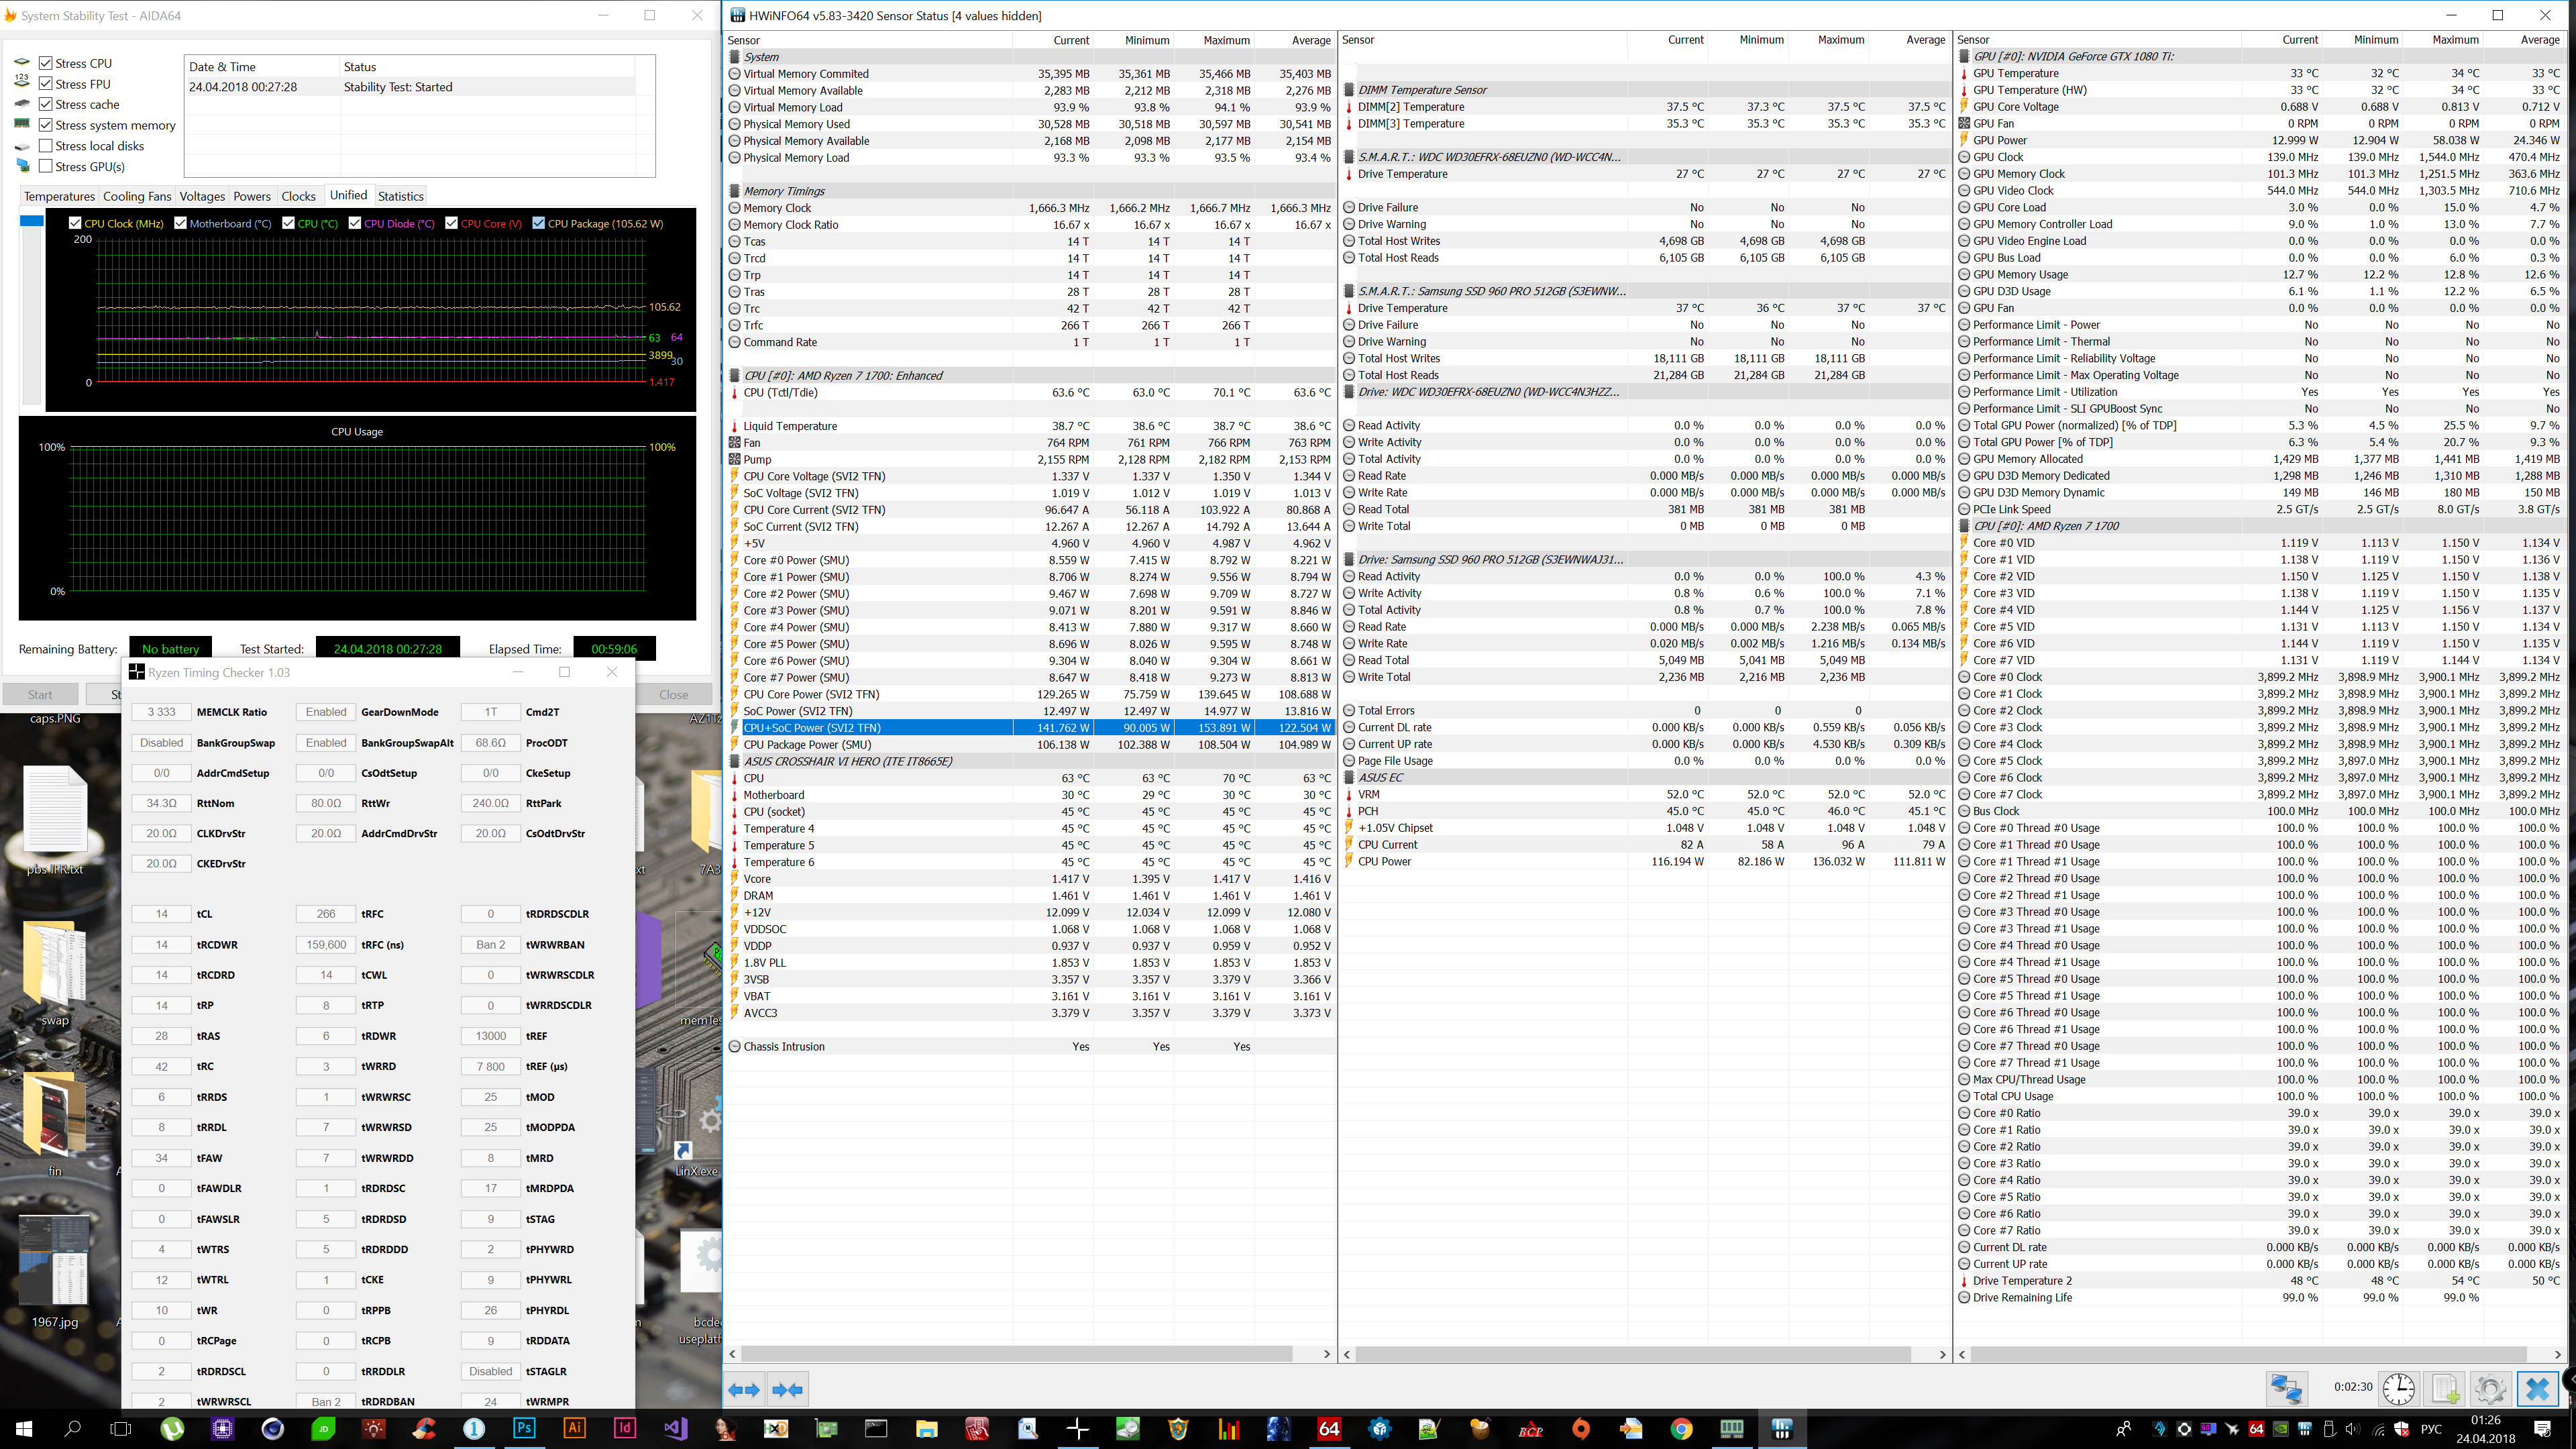The height and width of the screenshot is (1449, 2576).
Task: Click the HWiNFO logging start sheet icon
Action: click(2445, 1388)
